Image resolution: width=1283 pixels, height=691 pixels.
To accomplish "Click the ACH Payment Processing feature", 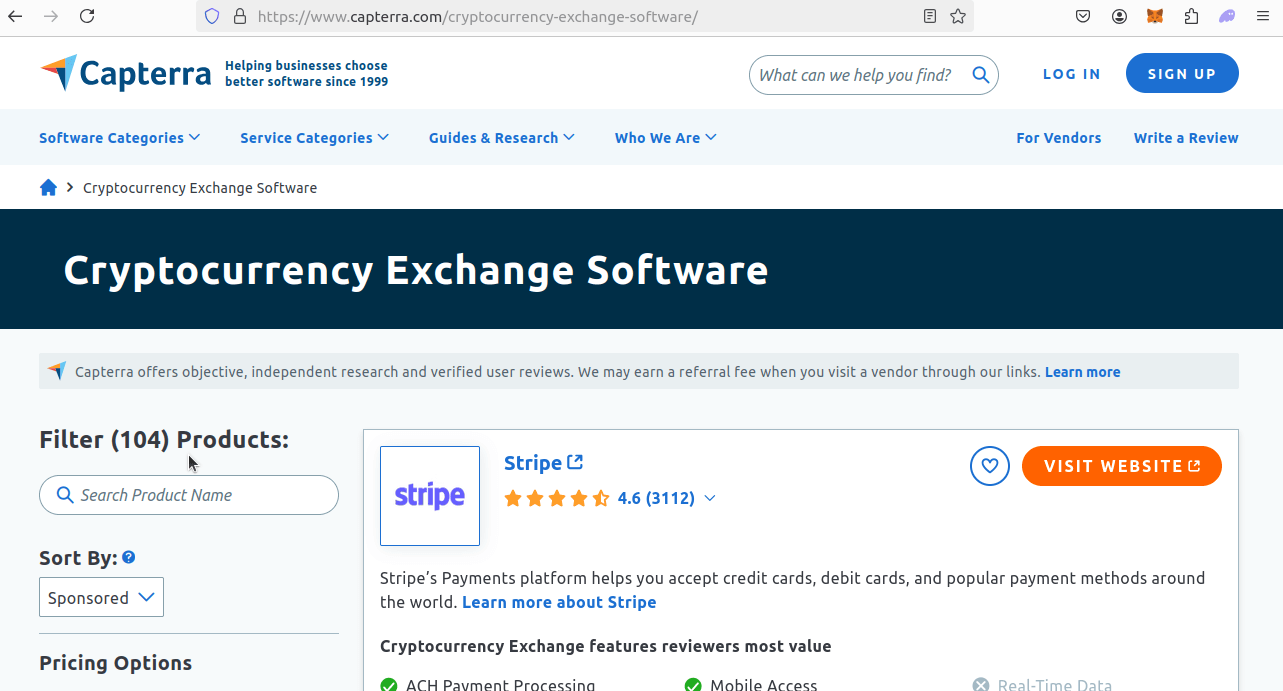I will pos(488,685).
